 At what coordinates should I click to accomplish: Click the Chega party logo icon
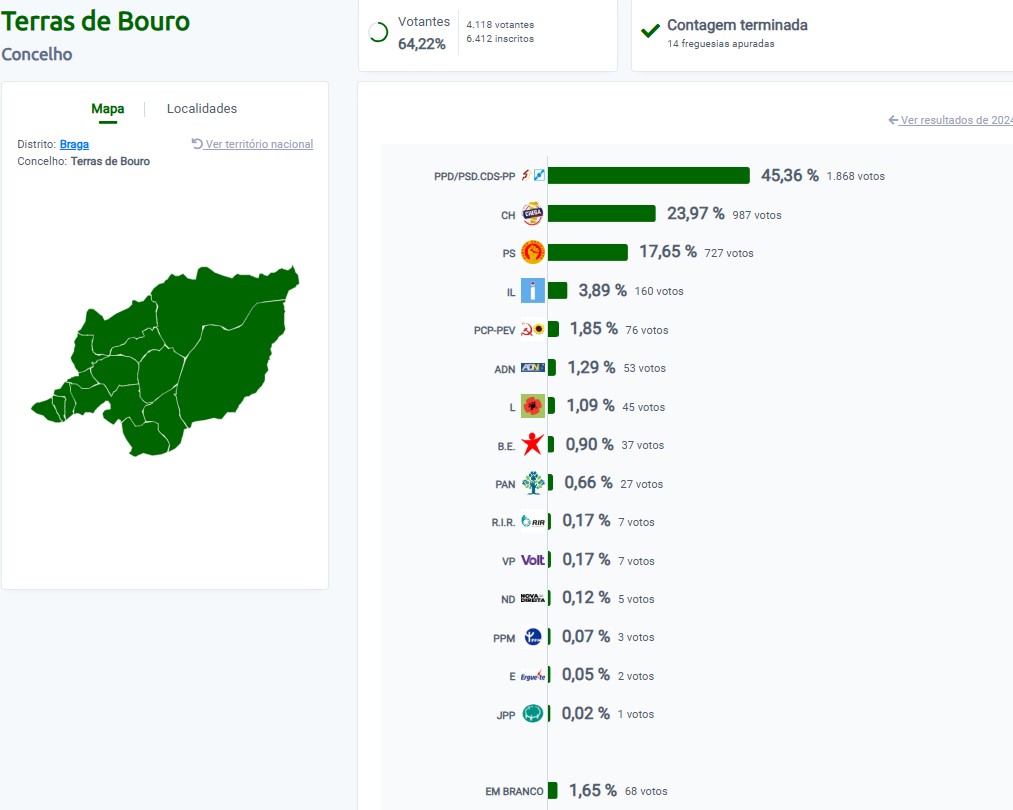(533, 214)
